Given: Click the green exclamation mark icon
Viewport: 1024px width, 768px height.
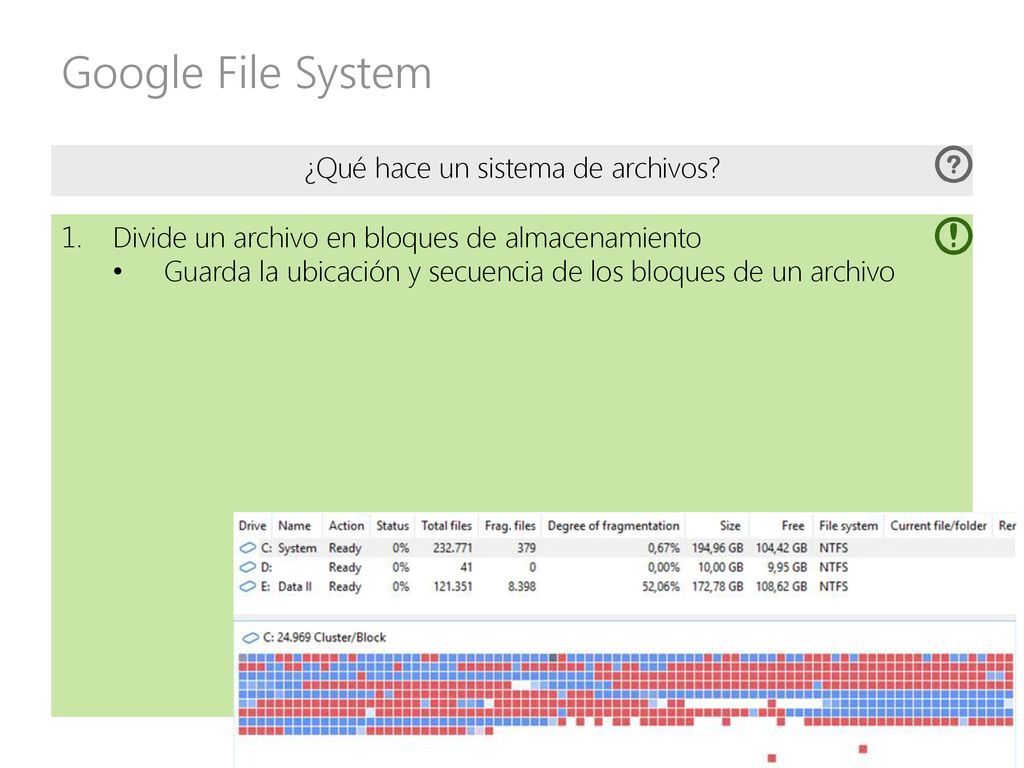Looking at the screenshot, I should point(953,235).
